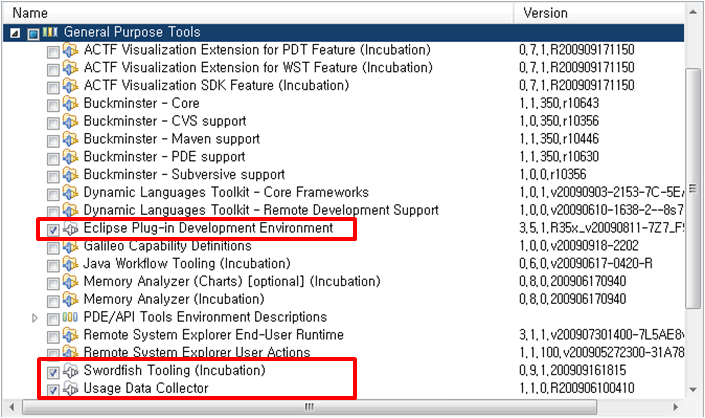Click the horizontal scrollbar right arrow
The width and height of the screenshot is (705, 418).
click(x=676, y=407)
